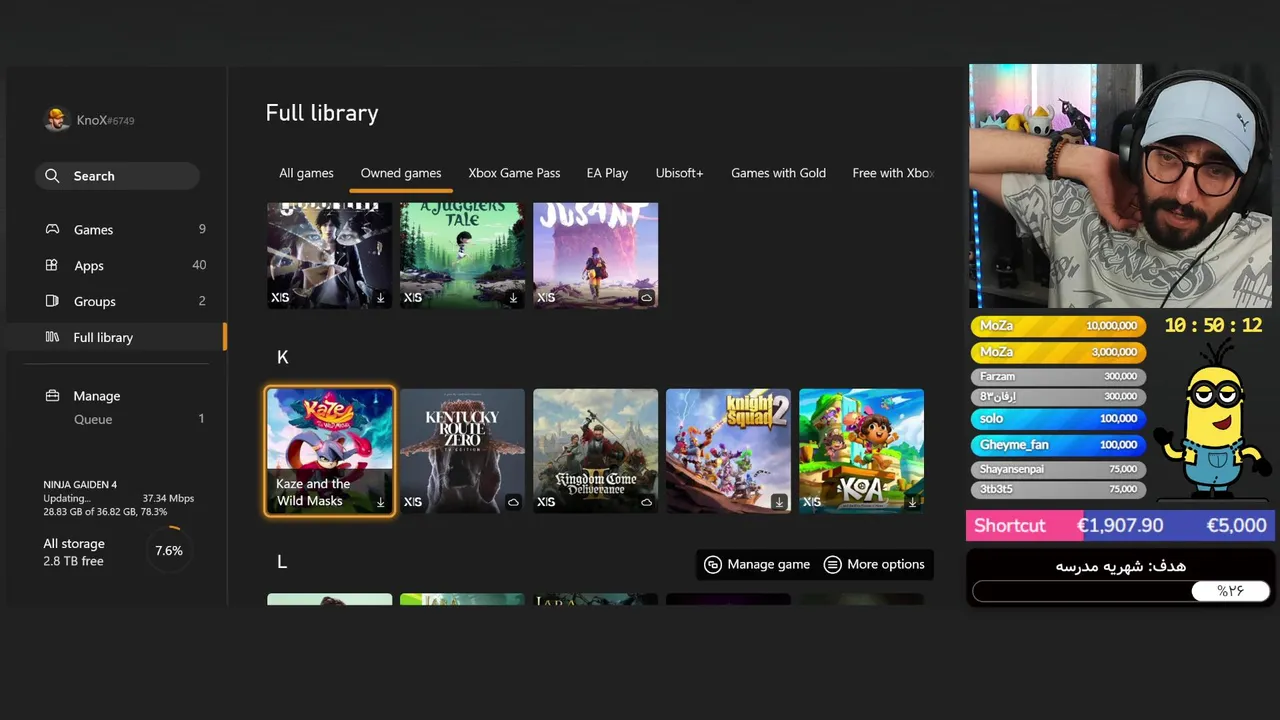Click the Manage game button
This screenshot has width=1280, height=720.
click(757, 564)
